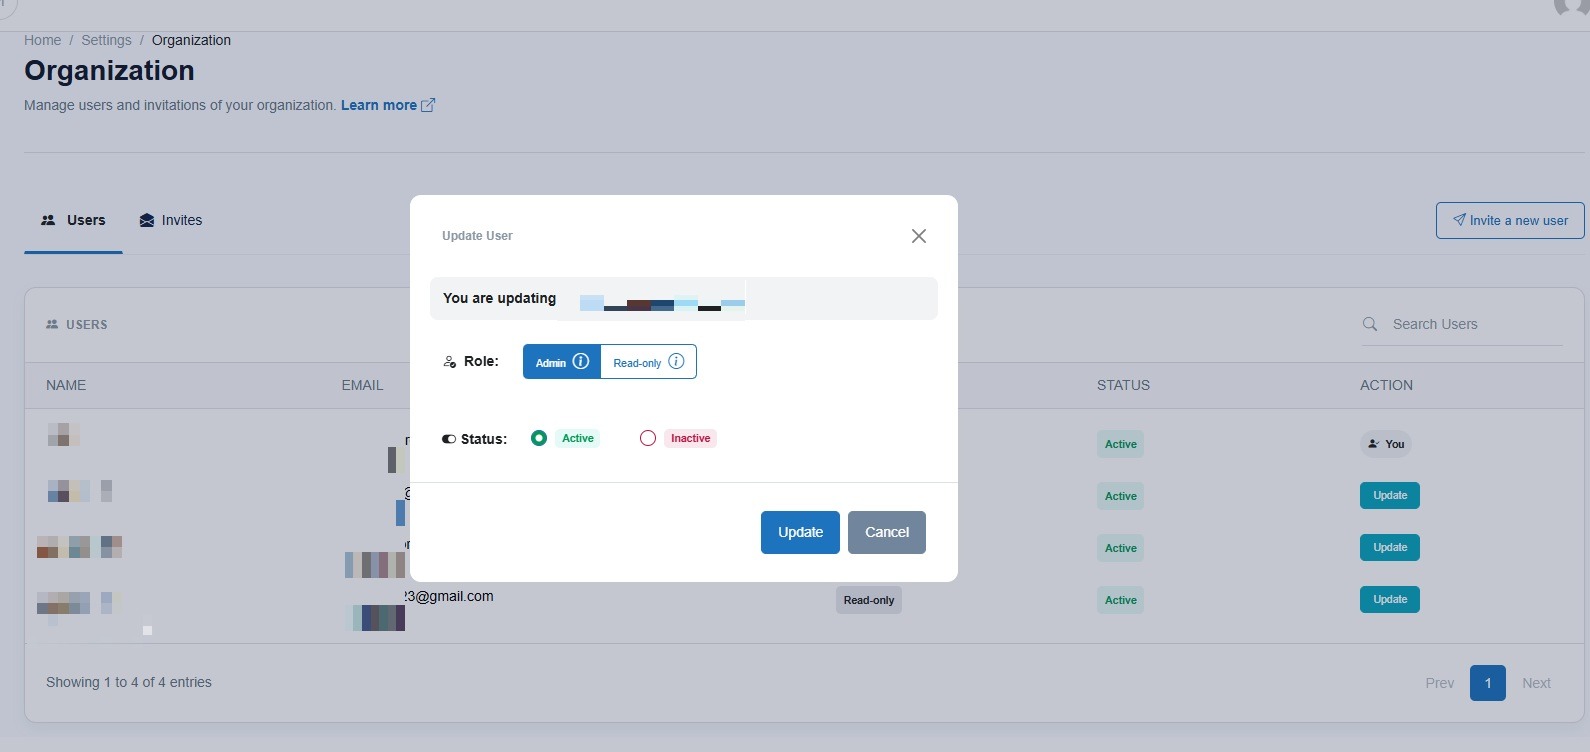Click the Next pagination button
The height and width of the screenshot is (752, 1590).
point(1536,683)
